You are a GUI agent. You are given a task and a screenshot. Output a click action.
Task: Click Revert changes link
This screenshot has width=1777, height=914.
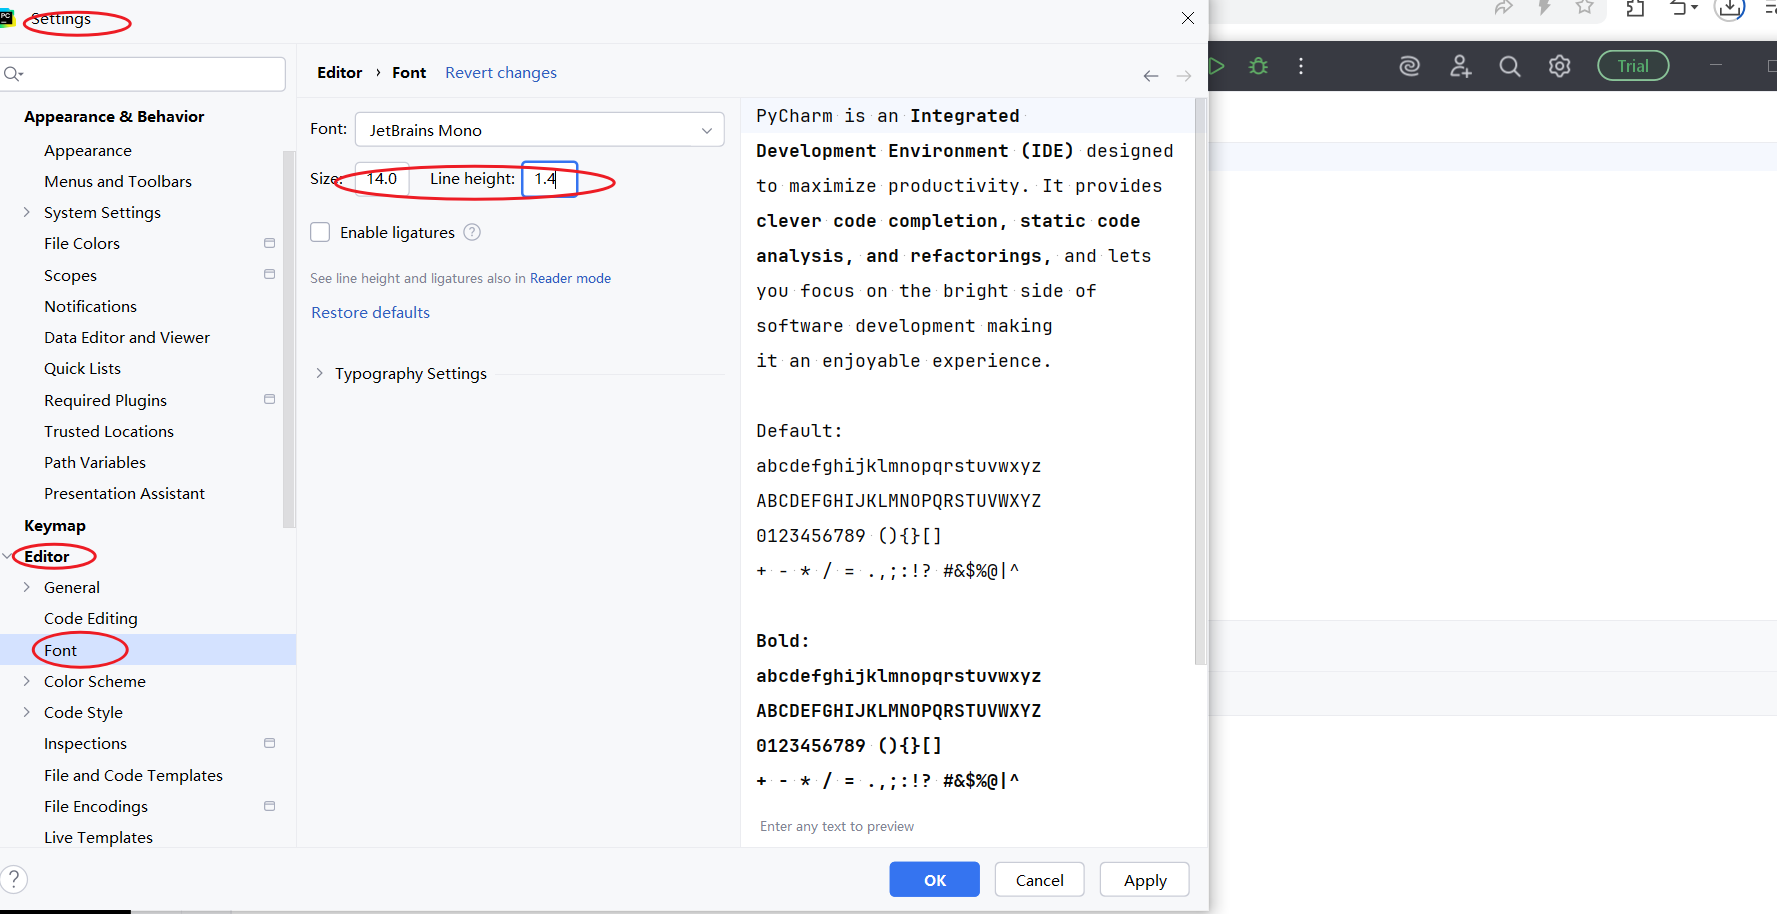click(501, 72)
